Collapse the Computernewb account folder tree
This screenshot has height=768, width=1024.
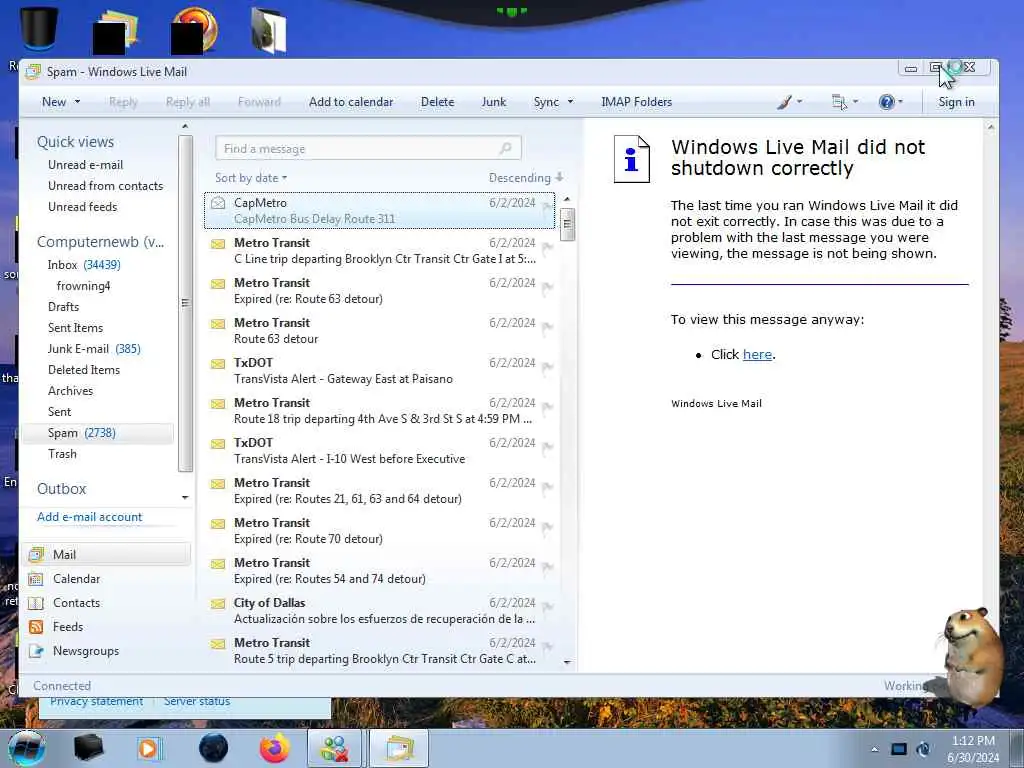click(x=101, y=242)
